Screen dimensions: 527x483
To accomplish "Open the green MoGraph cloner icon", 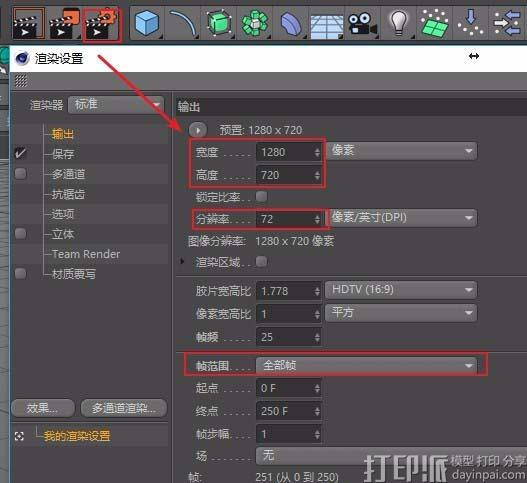I will click(x=255, y=23).
